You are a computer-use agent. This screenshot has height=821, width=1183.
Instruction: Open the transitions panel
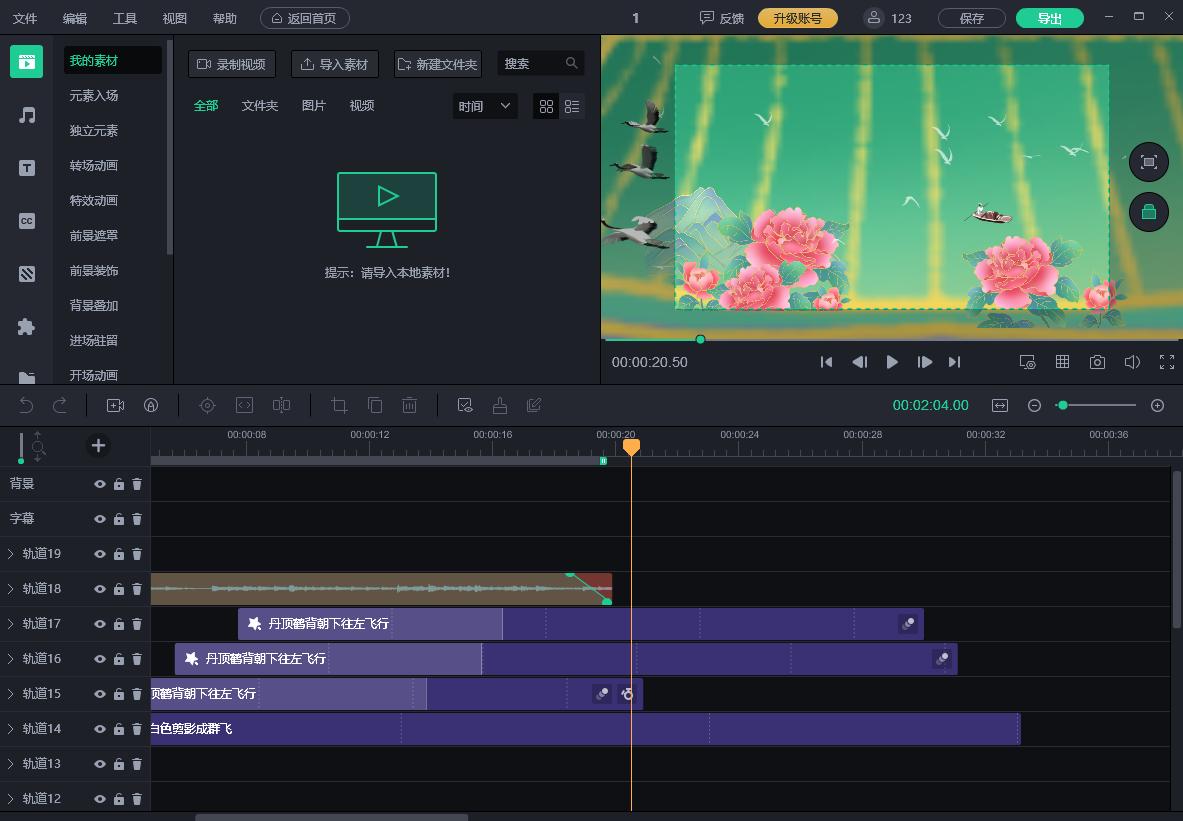(x=25, y=273)
